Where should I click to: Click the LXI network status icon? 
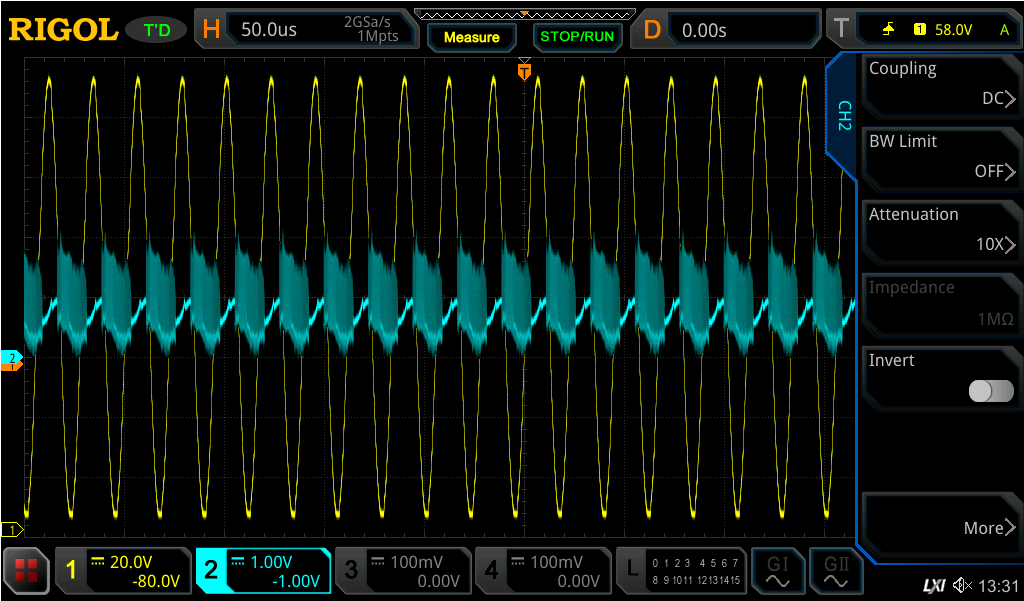[934, 585]
